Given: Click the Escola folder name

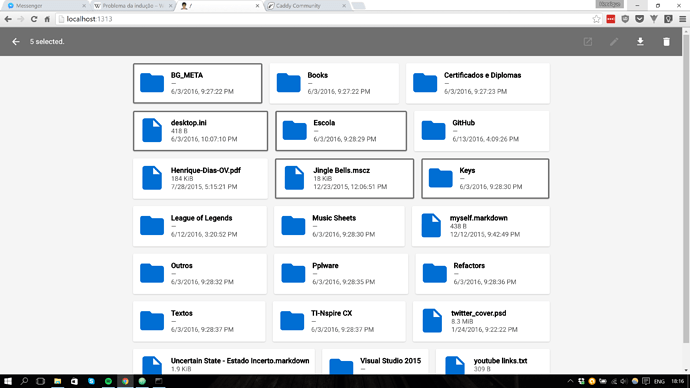Looking at the screenshot, I should 324,123.
